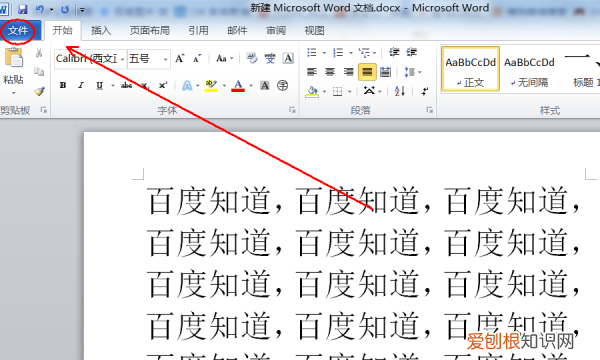The image size is (600, 360).
Task: Click the Decrease Indent icon
Action: 394,52
